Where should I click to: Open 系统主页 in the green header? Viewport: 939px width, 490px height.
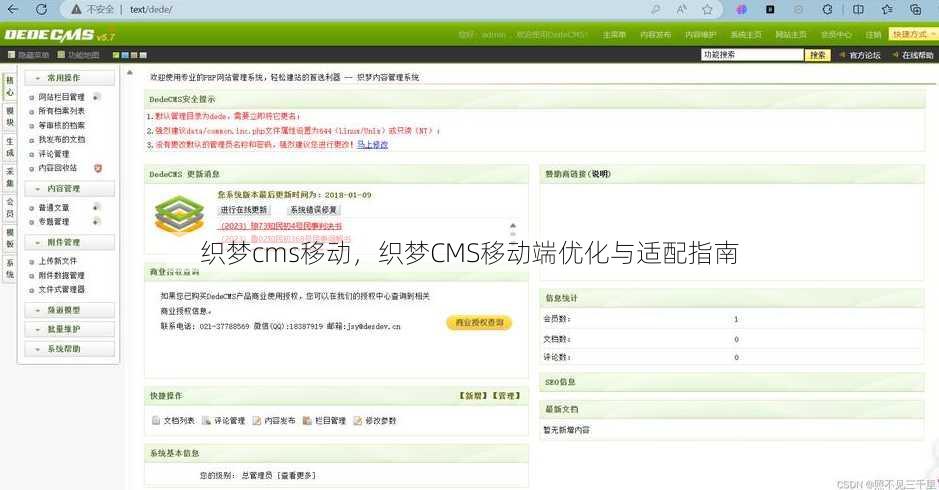click(746, 35)
